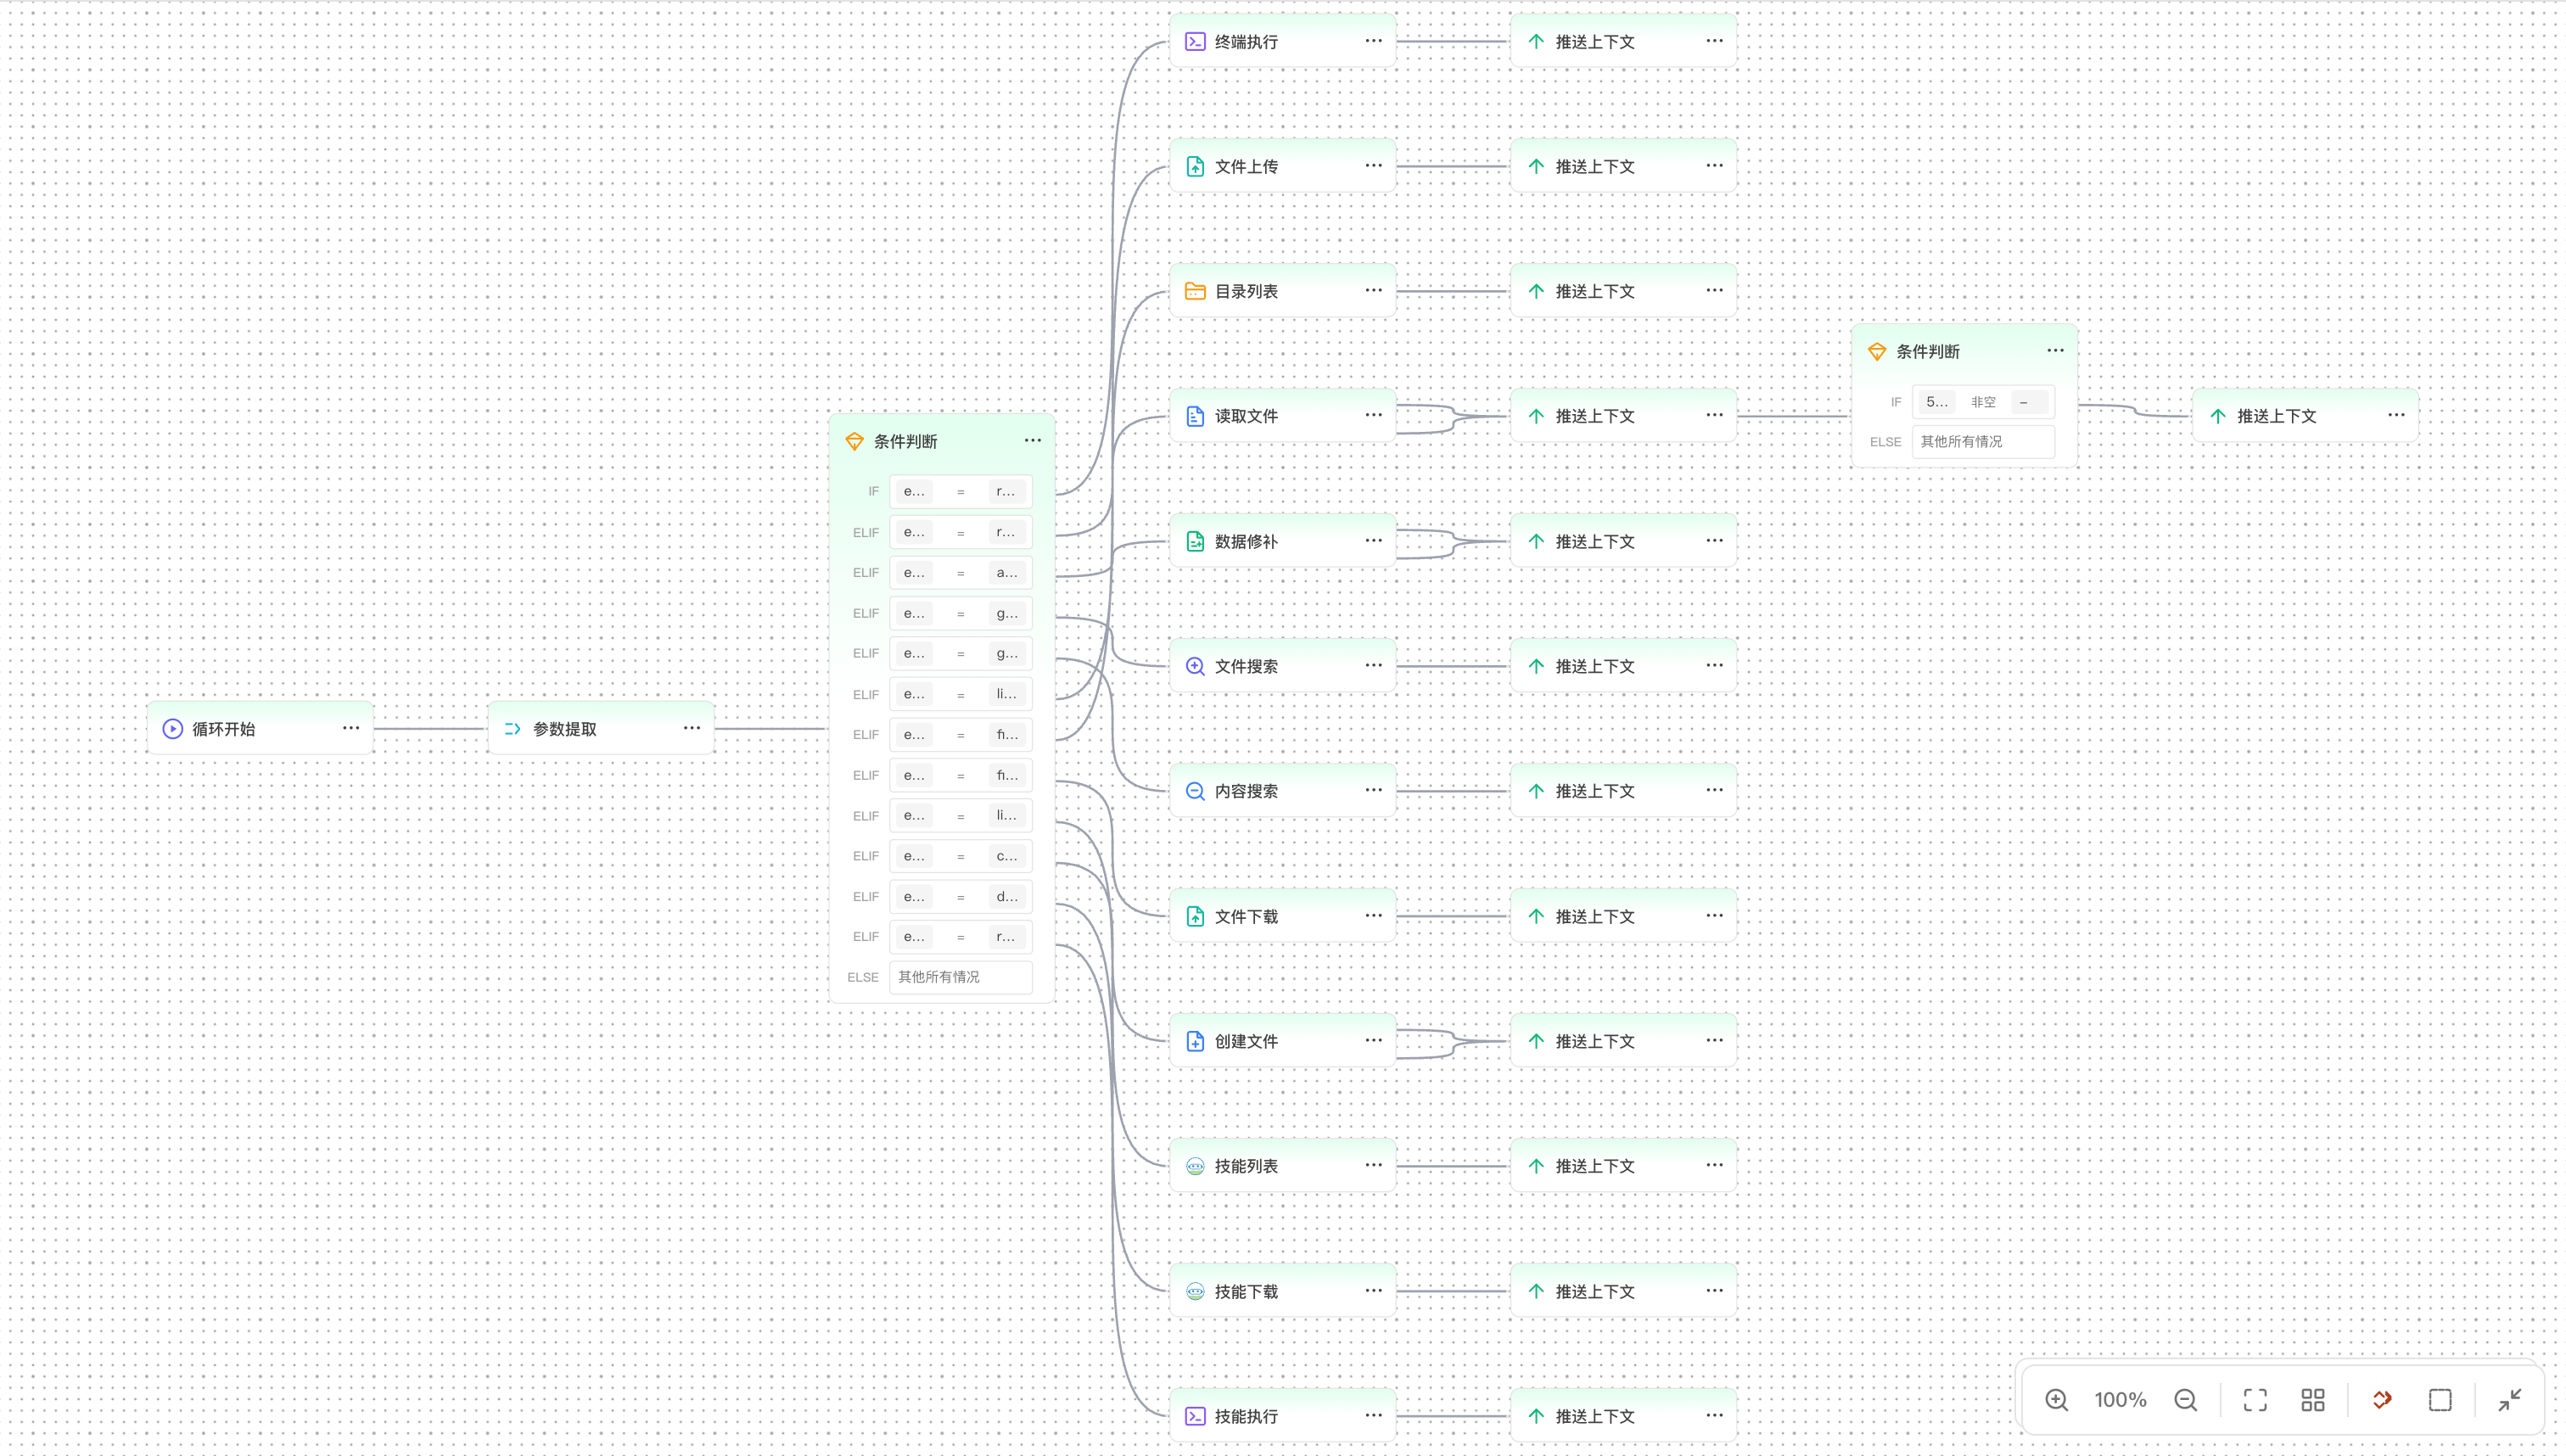Select the 创建文件 node
The height and width of the screenshot is (1456, 2566).
1282,1041
